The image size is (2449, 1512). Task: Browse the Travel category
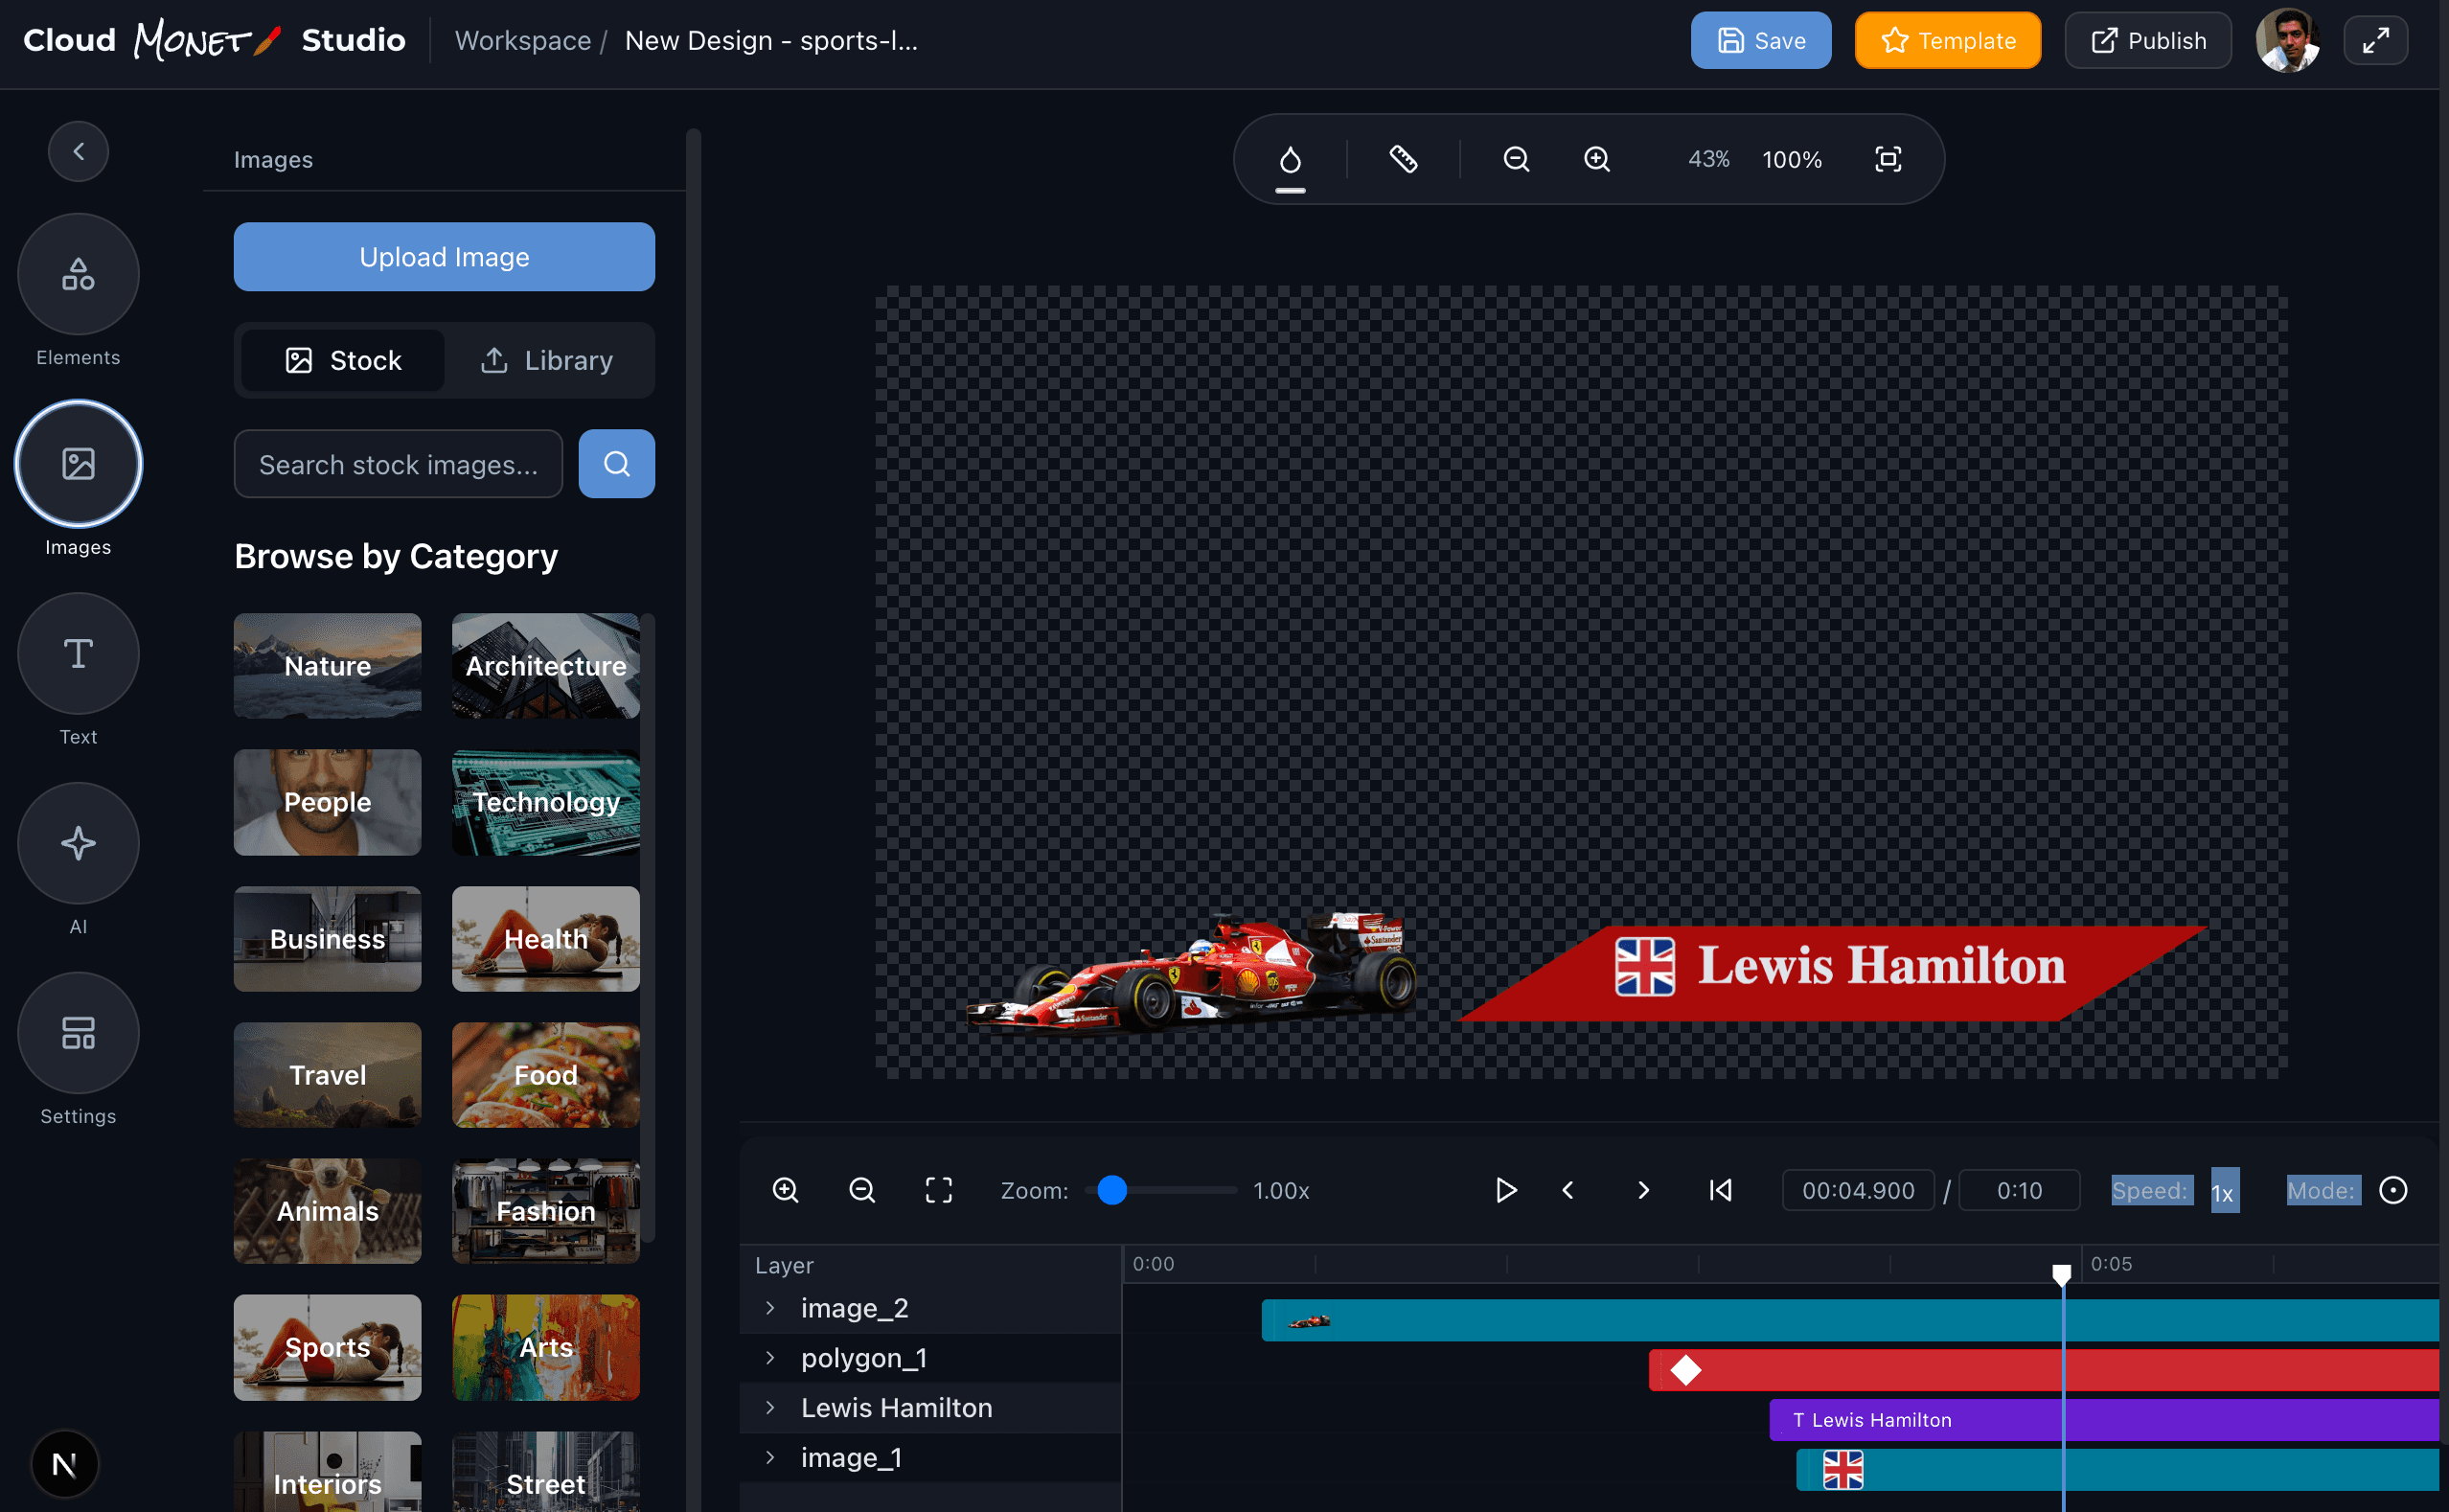[x=327, y=1075]
